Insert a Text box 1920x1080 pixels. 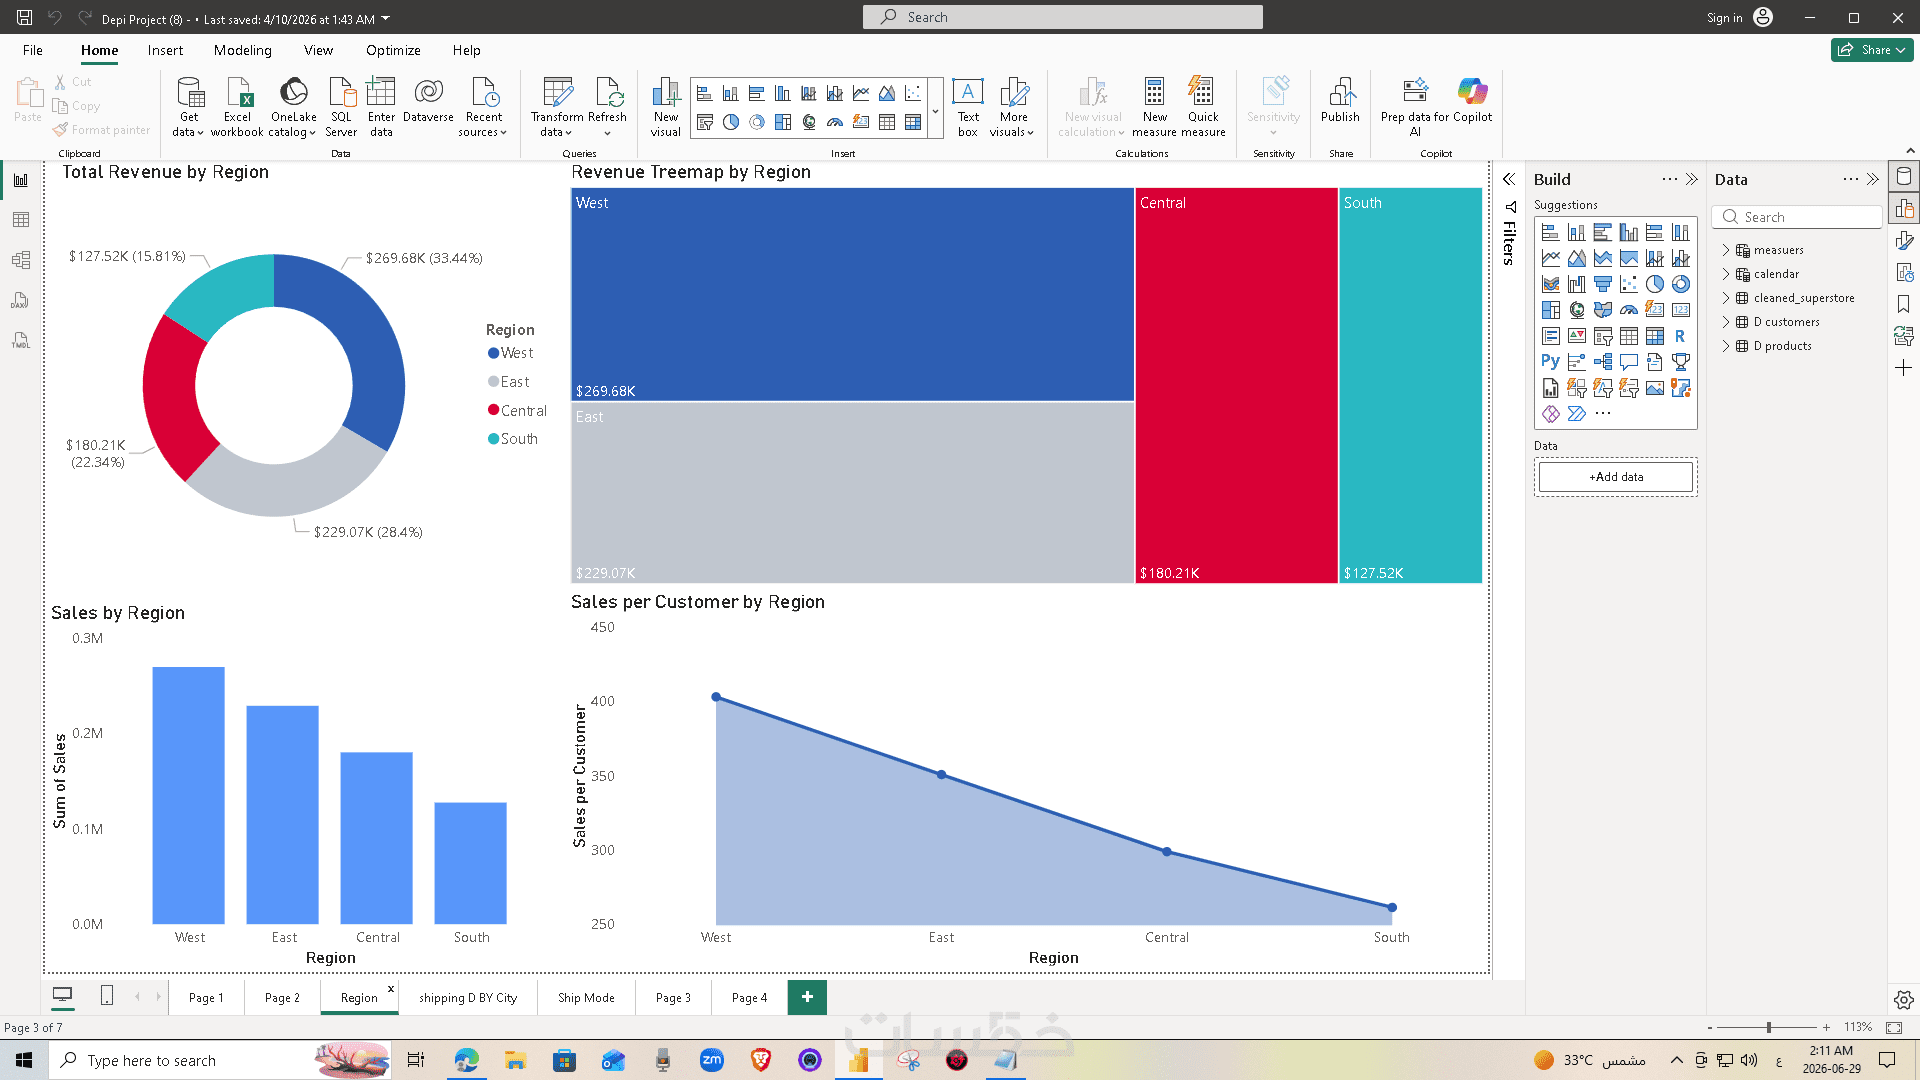[x=968, y=108]
